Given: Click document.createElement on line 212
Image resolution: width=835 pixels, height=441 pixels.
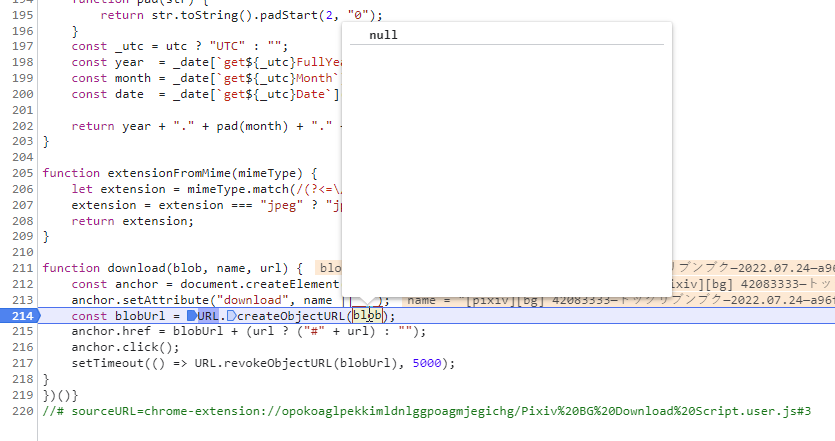Looking at the screenshot, I should coord(259,284).
